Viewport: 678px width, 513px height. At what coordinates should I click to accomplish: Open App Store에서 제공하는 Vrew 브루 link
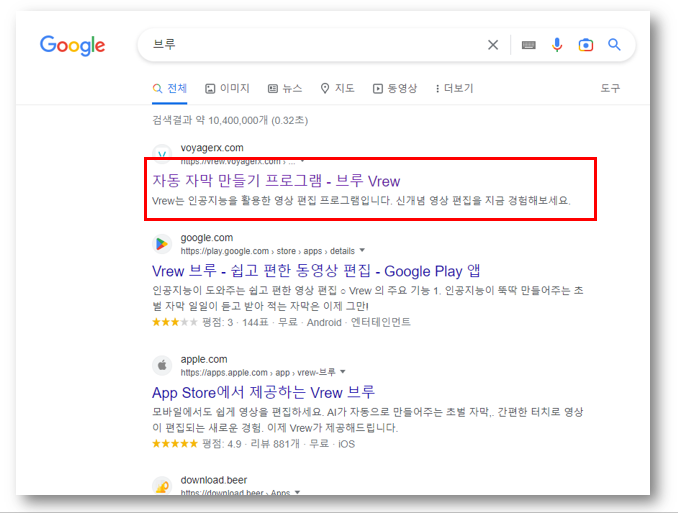click(263, 392)
